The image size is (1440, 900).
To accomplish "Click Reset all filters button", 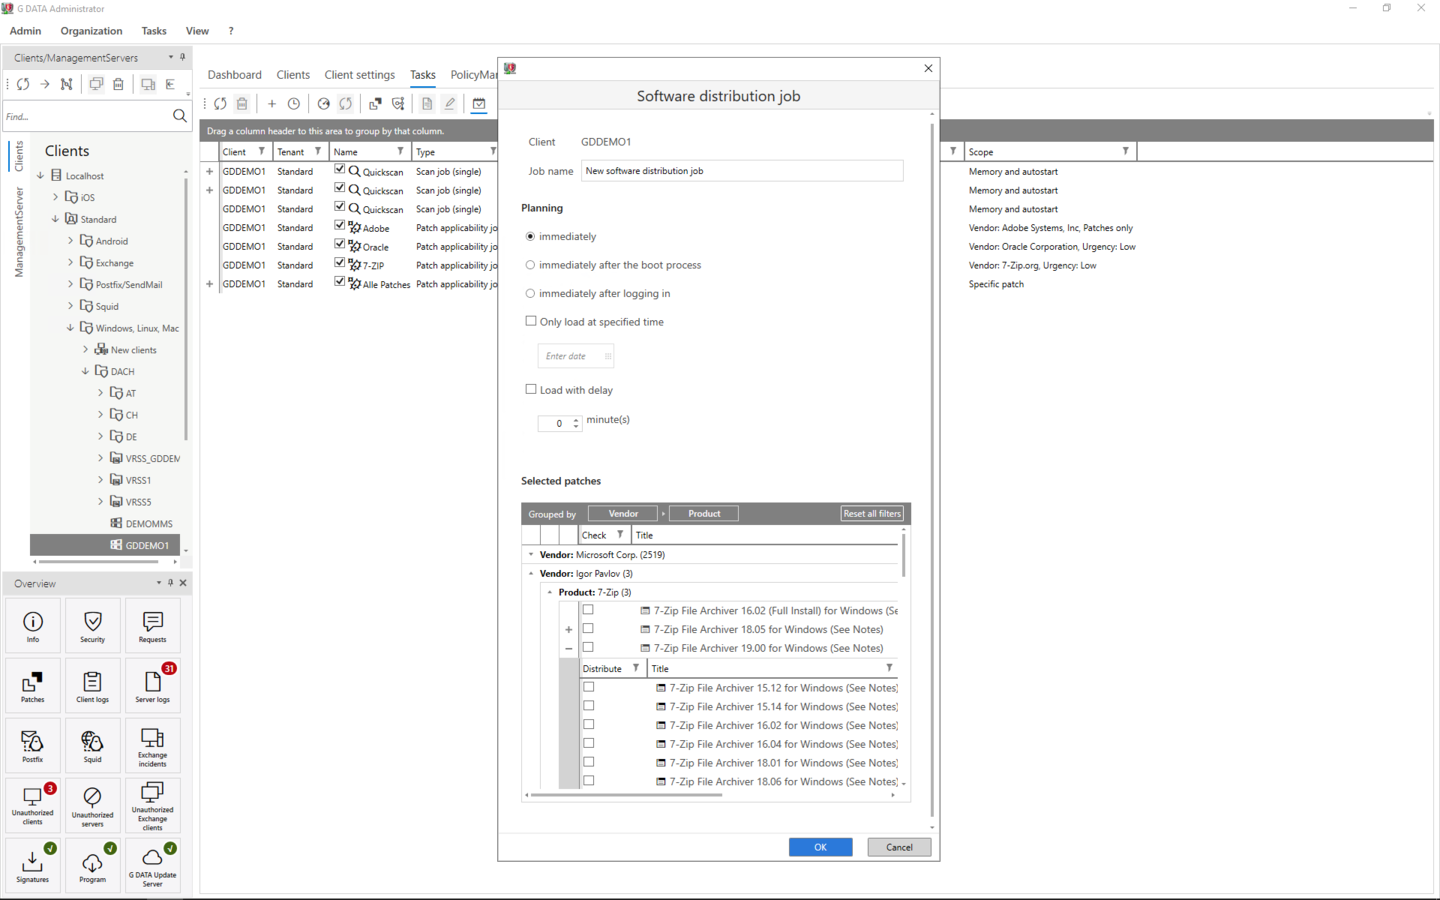I will tap(872, 513).
